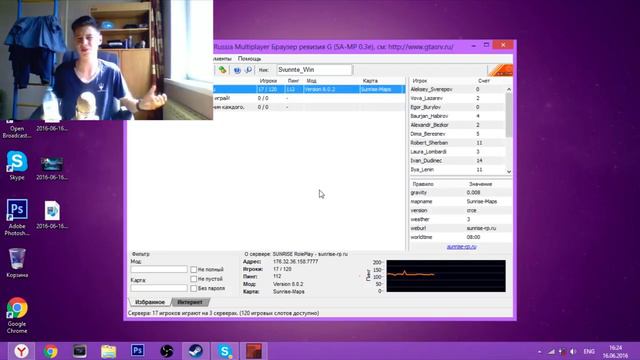This screenshot has height=360, width=640.
Task: Select the highlighted 17 / 120 server row
Action: pyautogui.click(x=309, y=89)
